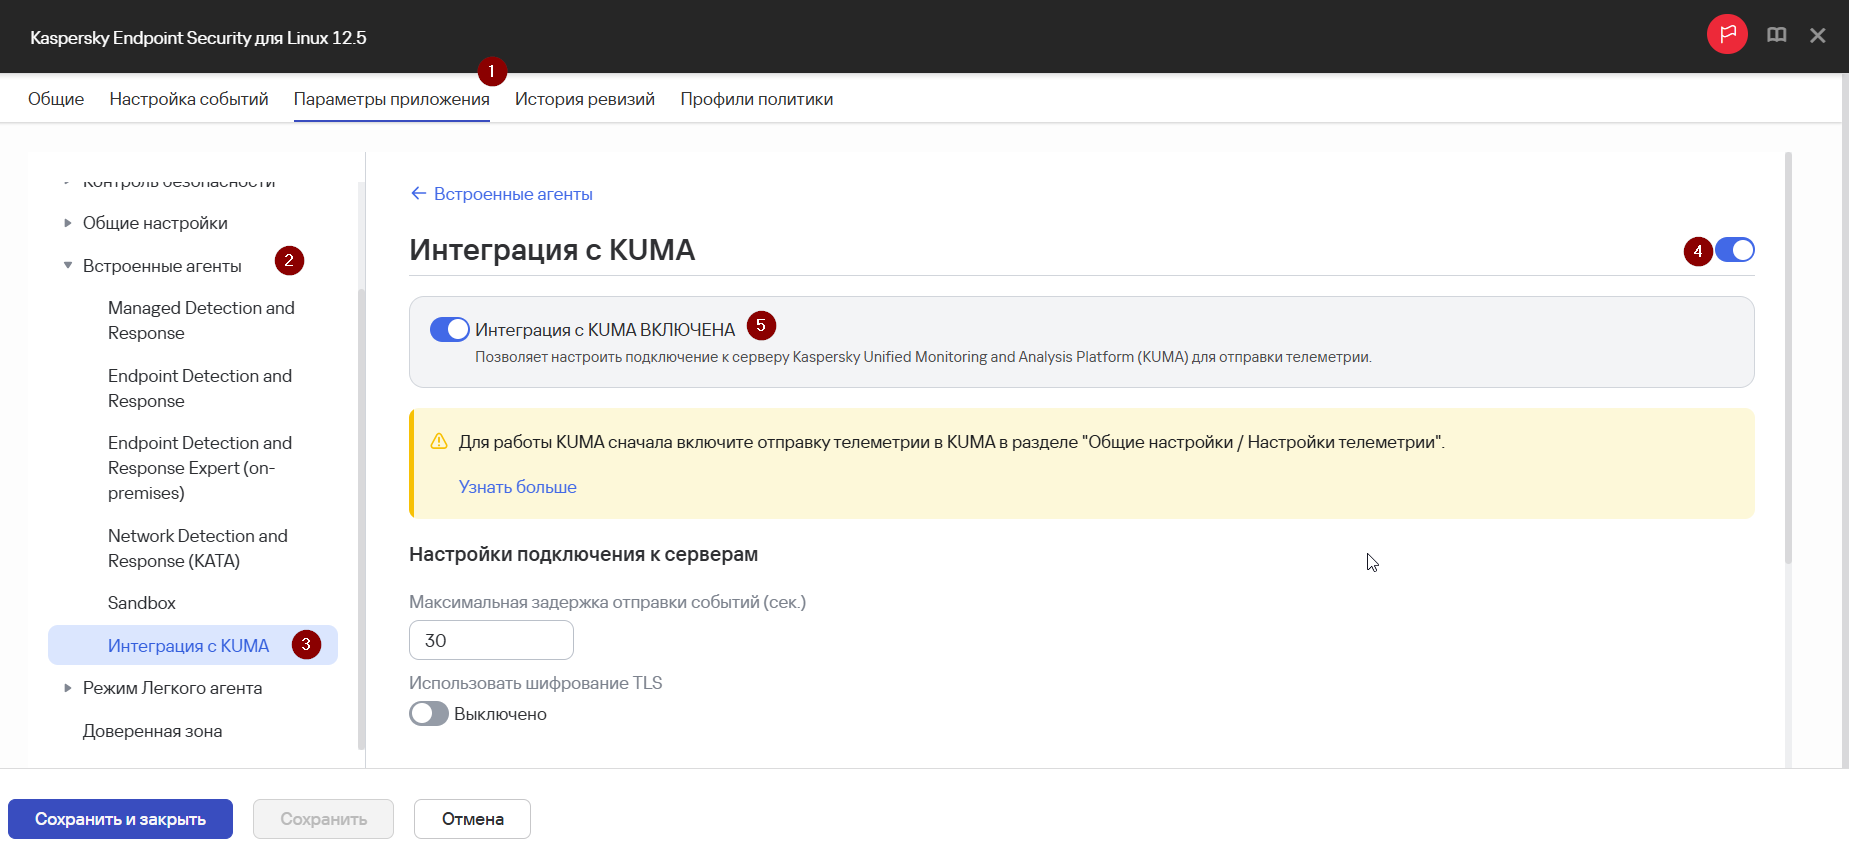
Task: Follow the Узнать больше link
Action: click(518, 487)
